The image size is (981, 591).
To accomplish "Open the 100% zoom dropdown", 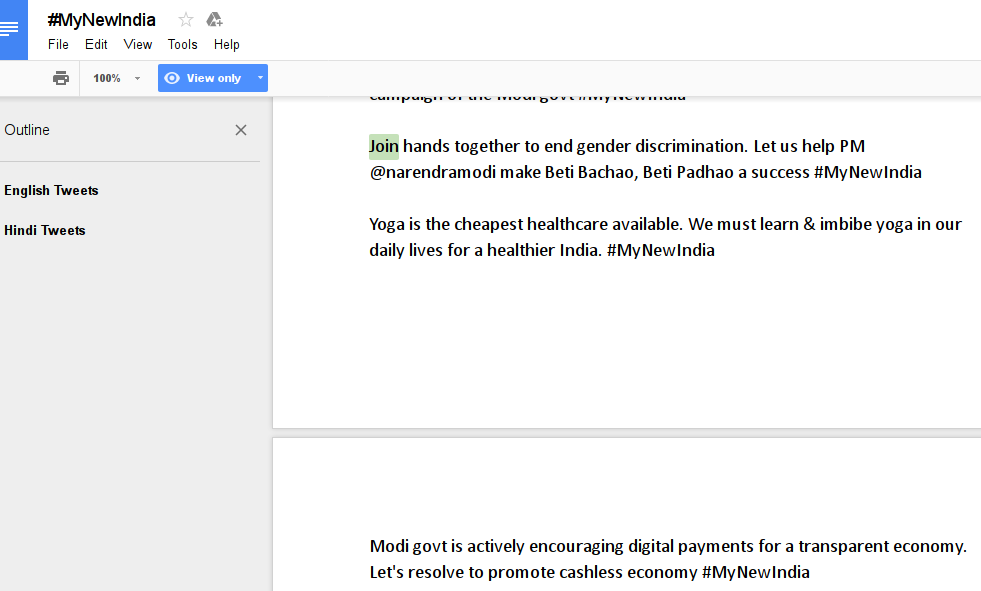I will click(x=116, y=78).
